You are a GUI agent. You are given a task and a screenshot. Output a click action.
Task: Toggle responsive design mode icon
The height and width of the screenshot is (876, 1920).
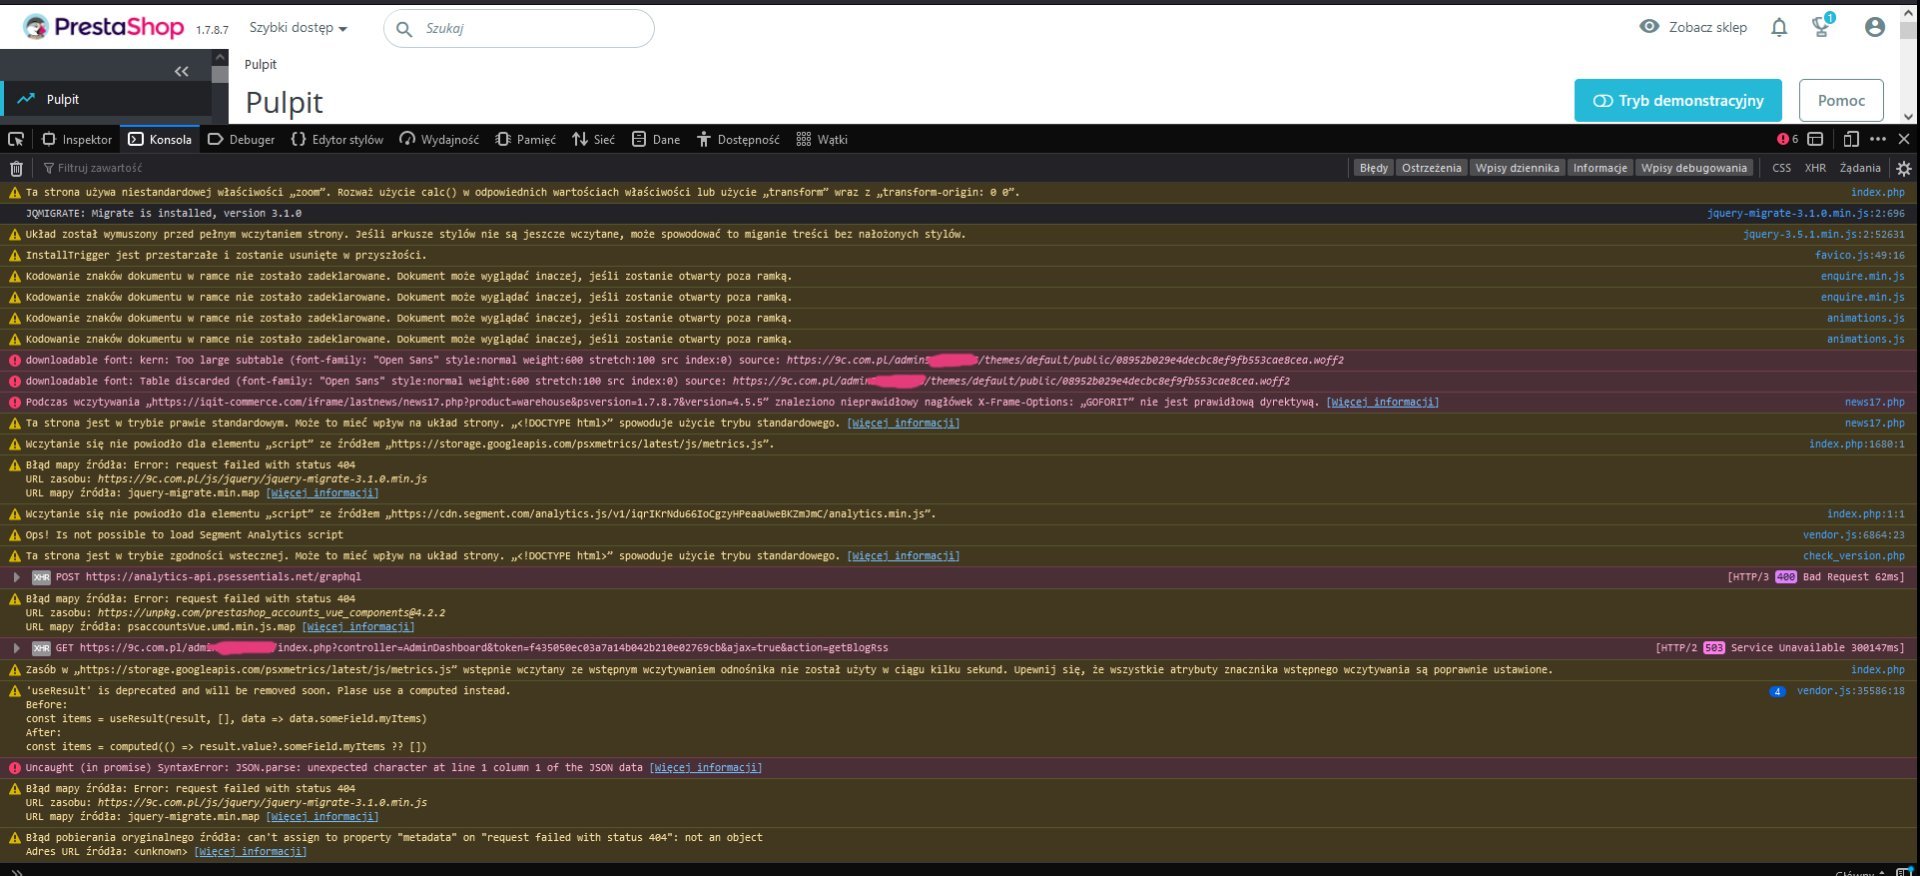[x=1851, y=140]
